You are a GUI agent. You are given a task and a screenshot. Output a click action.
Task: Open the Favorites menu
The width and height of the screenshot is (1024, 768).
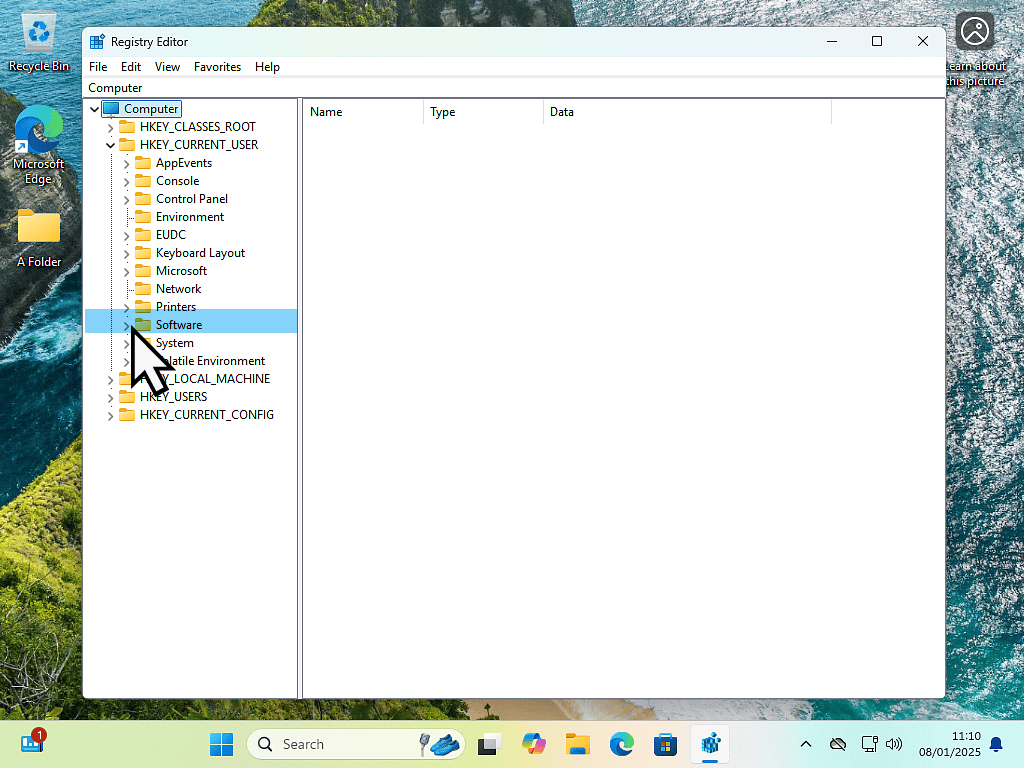pos(217,67)
